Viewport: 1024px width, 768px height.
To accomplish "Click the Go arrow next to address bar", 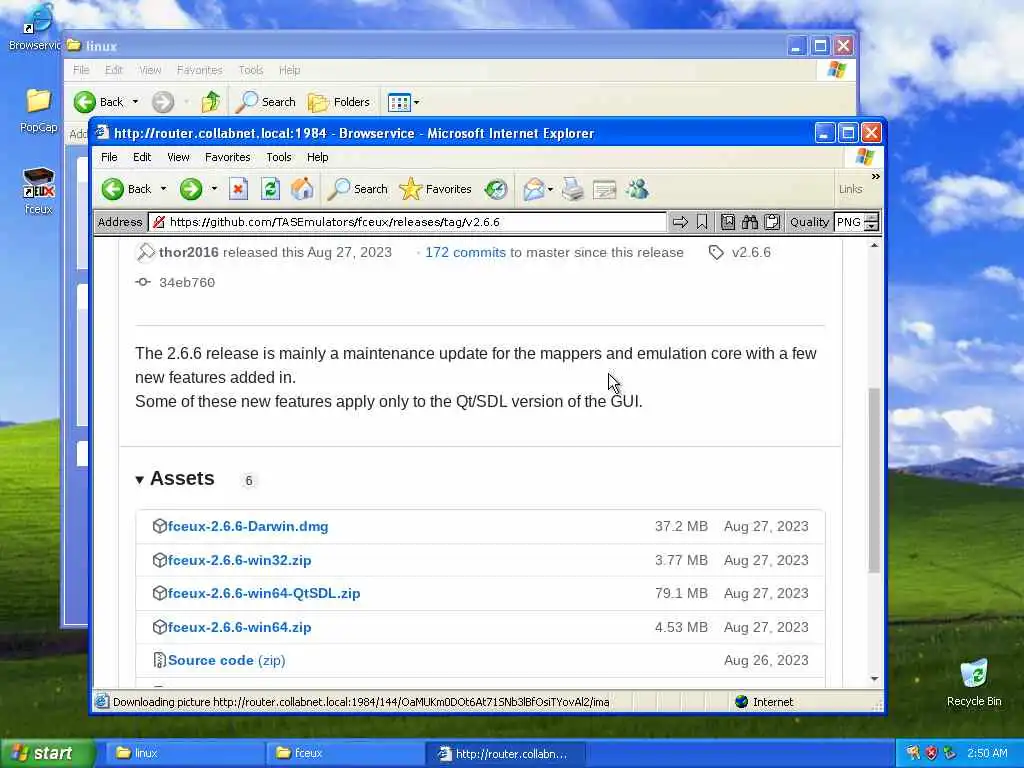I will (x=680, y=222).
